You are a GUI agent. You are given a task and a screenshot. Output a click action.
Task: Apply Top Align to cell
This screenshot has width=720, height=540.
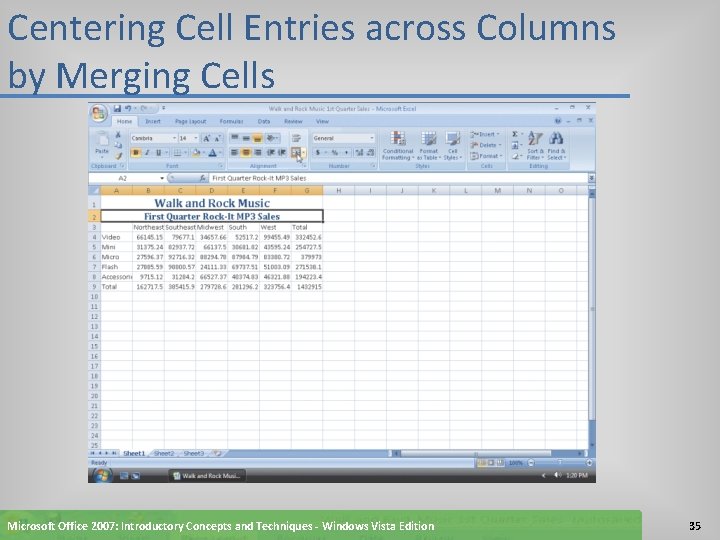[x=234, y=138]
